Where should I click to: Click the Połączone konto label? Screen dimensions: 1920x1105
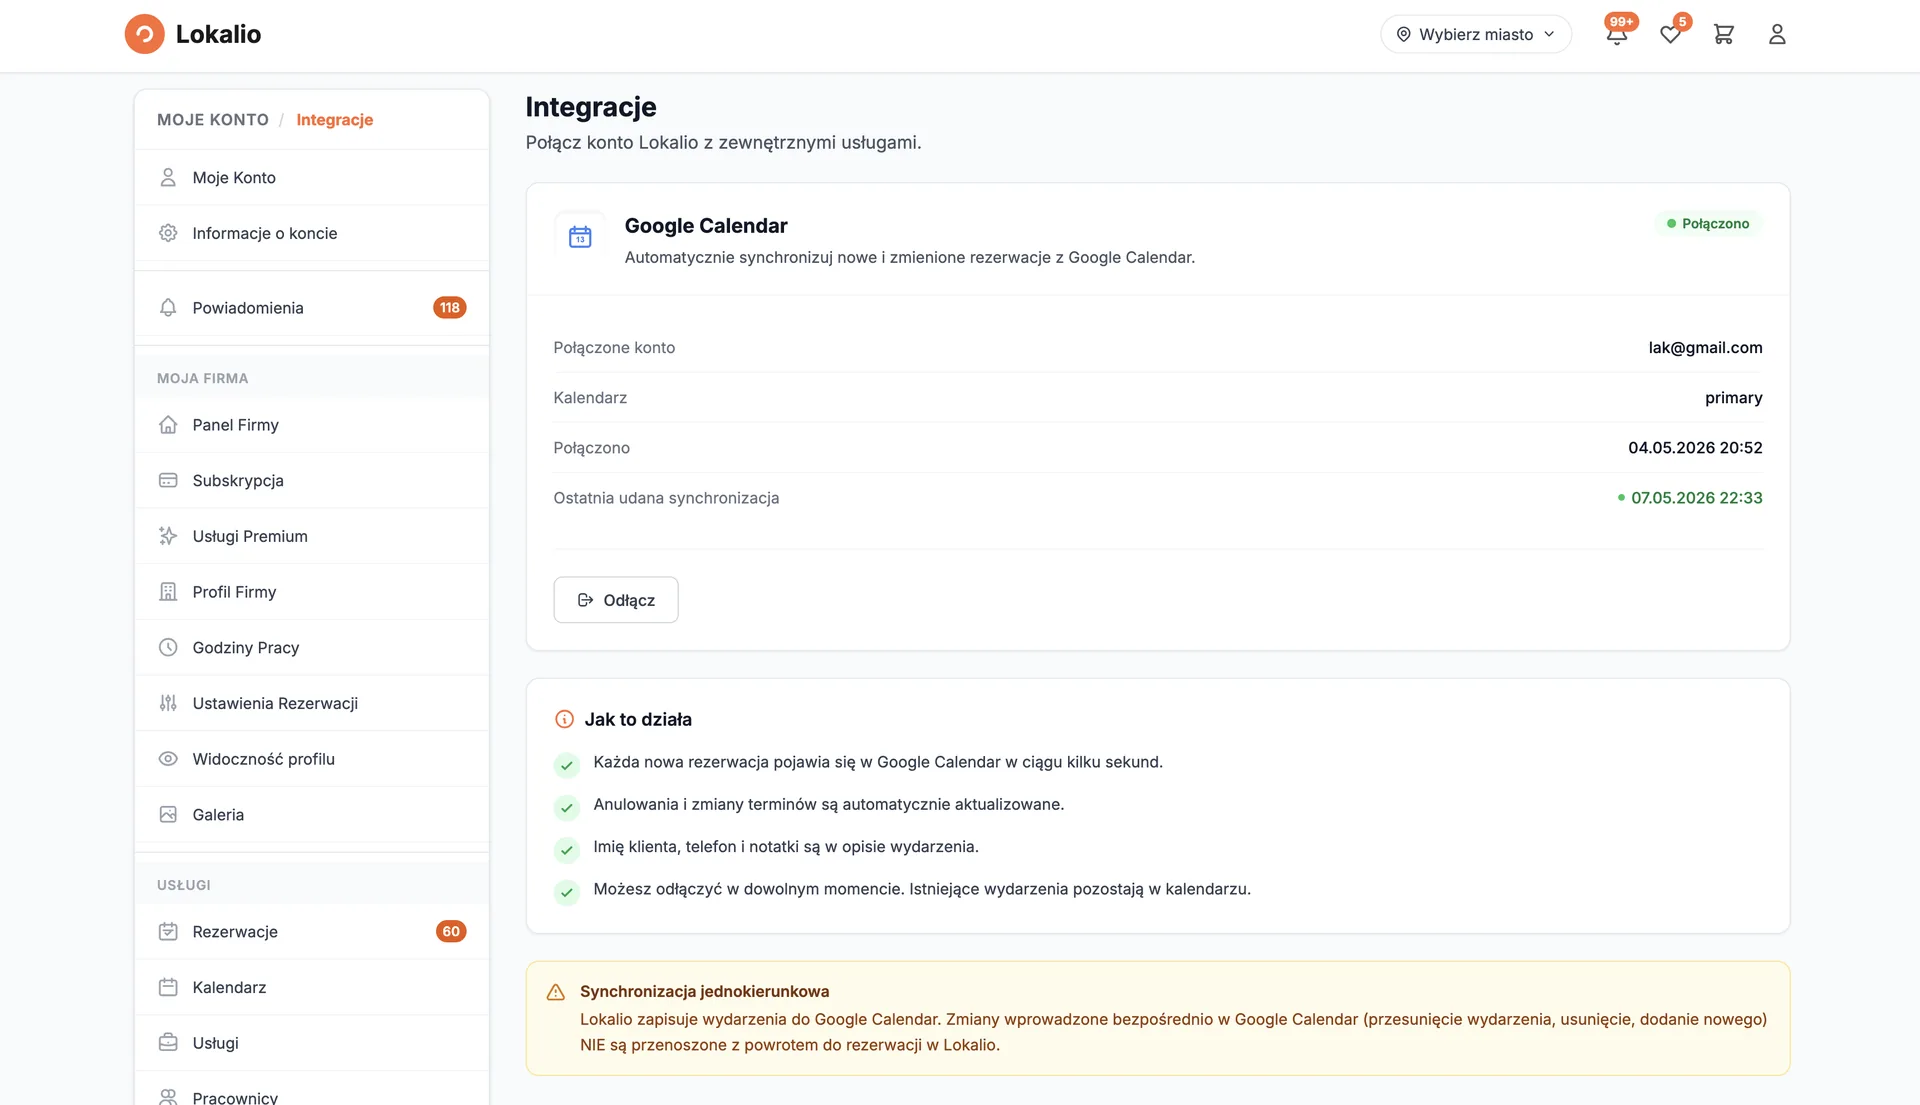(x=614, y=348)
